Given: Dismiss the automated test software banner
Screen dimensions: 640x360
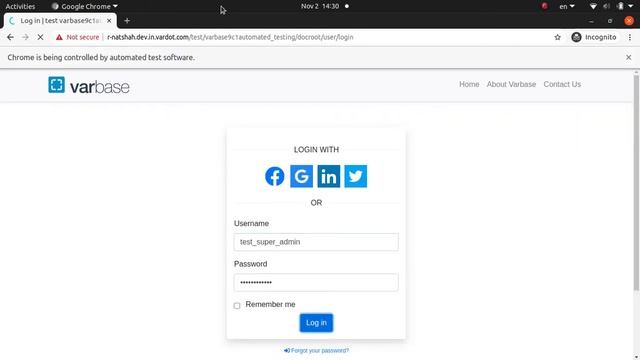Looking at the screenshot, I should point(629,58).
